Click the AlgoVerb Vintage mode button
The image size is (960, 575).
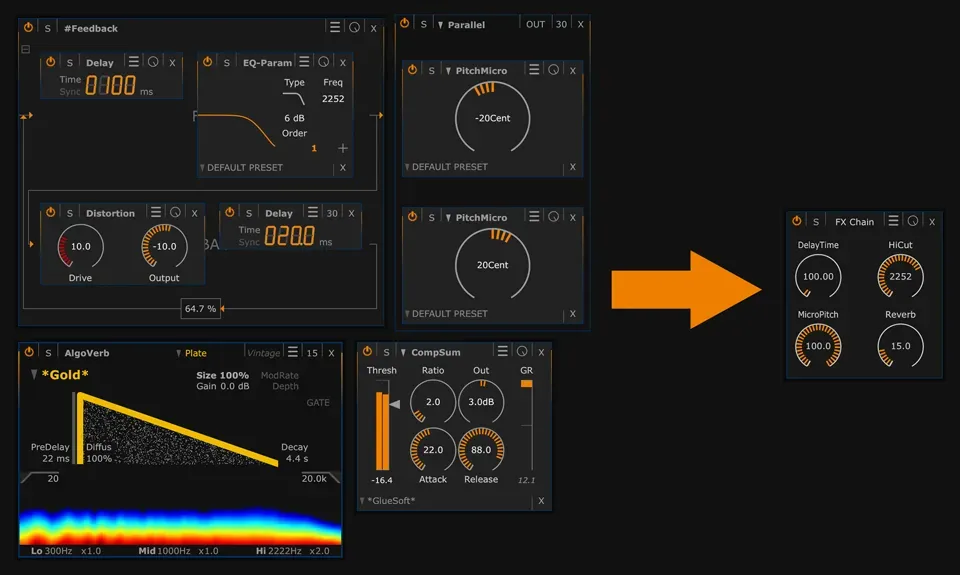263,353
